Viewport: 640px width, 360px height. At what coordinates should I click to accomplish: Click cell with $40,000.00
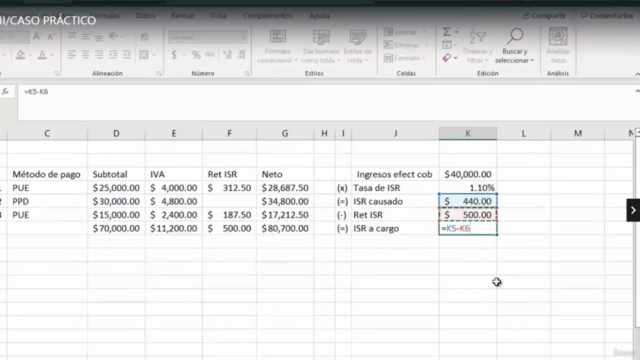[468, 174]
